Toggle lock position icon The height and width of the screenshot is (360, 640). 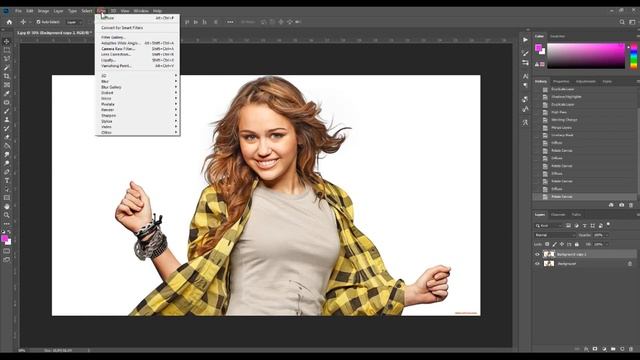pos(562,244)
